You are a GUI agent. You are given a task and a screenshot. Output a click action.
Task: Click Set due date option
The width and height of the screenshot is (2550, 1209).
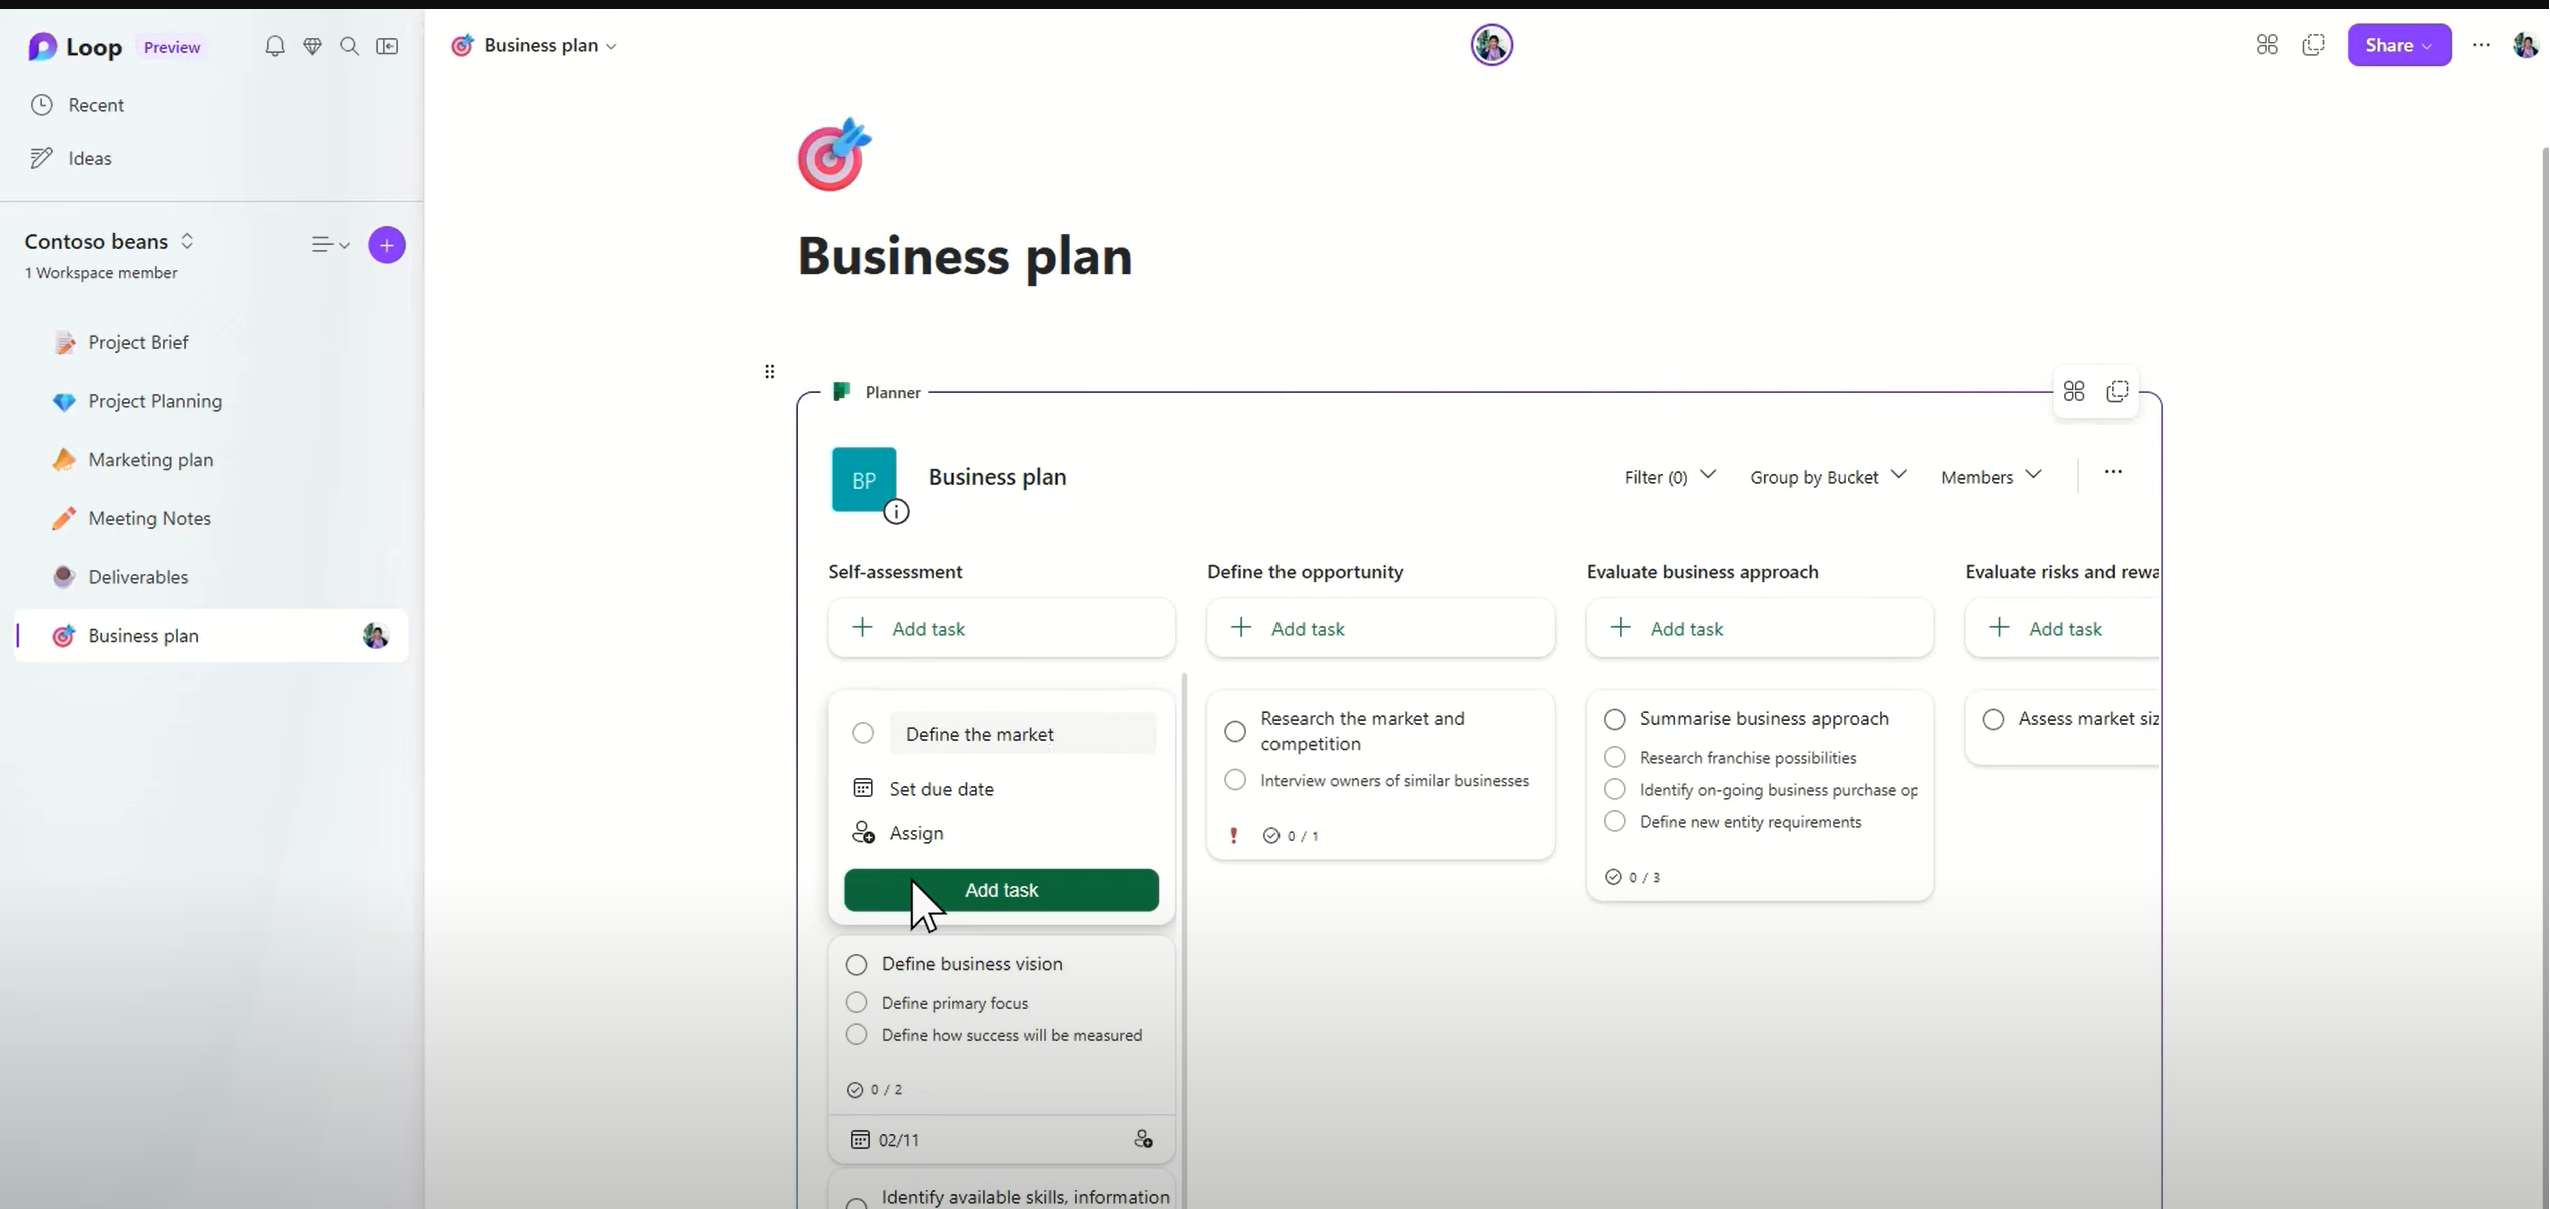click(x=941, y=789)
